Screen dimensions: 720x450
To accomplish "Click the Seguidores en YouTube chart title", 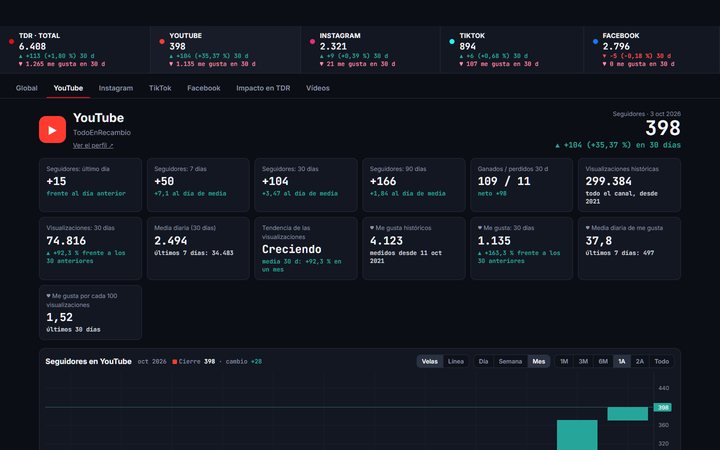I will tap(89, 361).
